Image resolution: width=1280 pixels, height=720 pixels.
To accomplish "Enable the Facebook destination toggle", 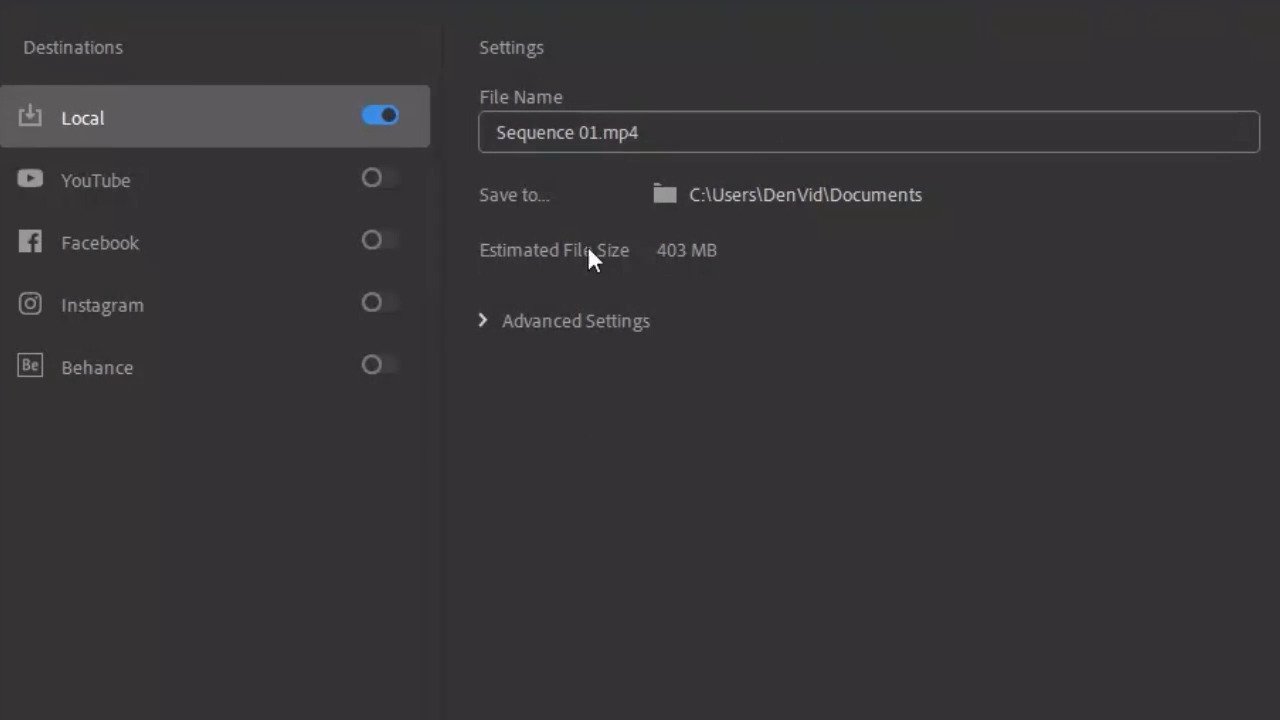I will [380, 240].
